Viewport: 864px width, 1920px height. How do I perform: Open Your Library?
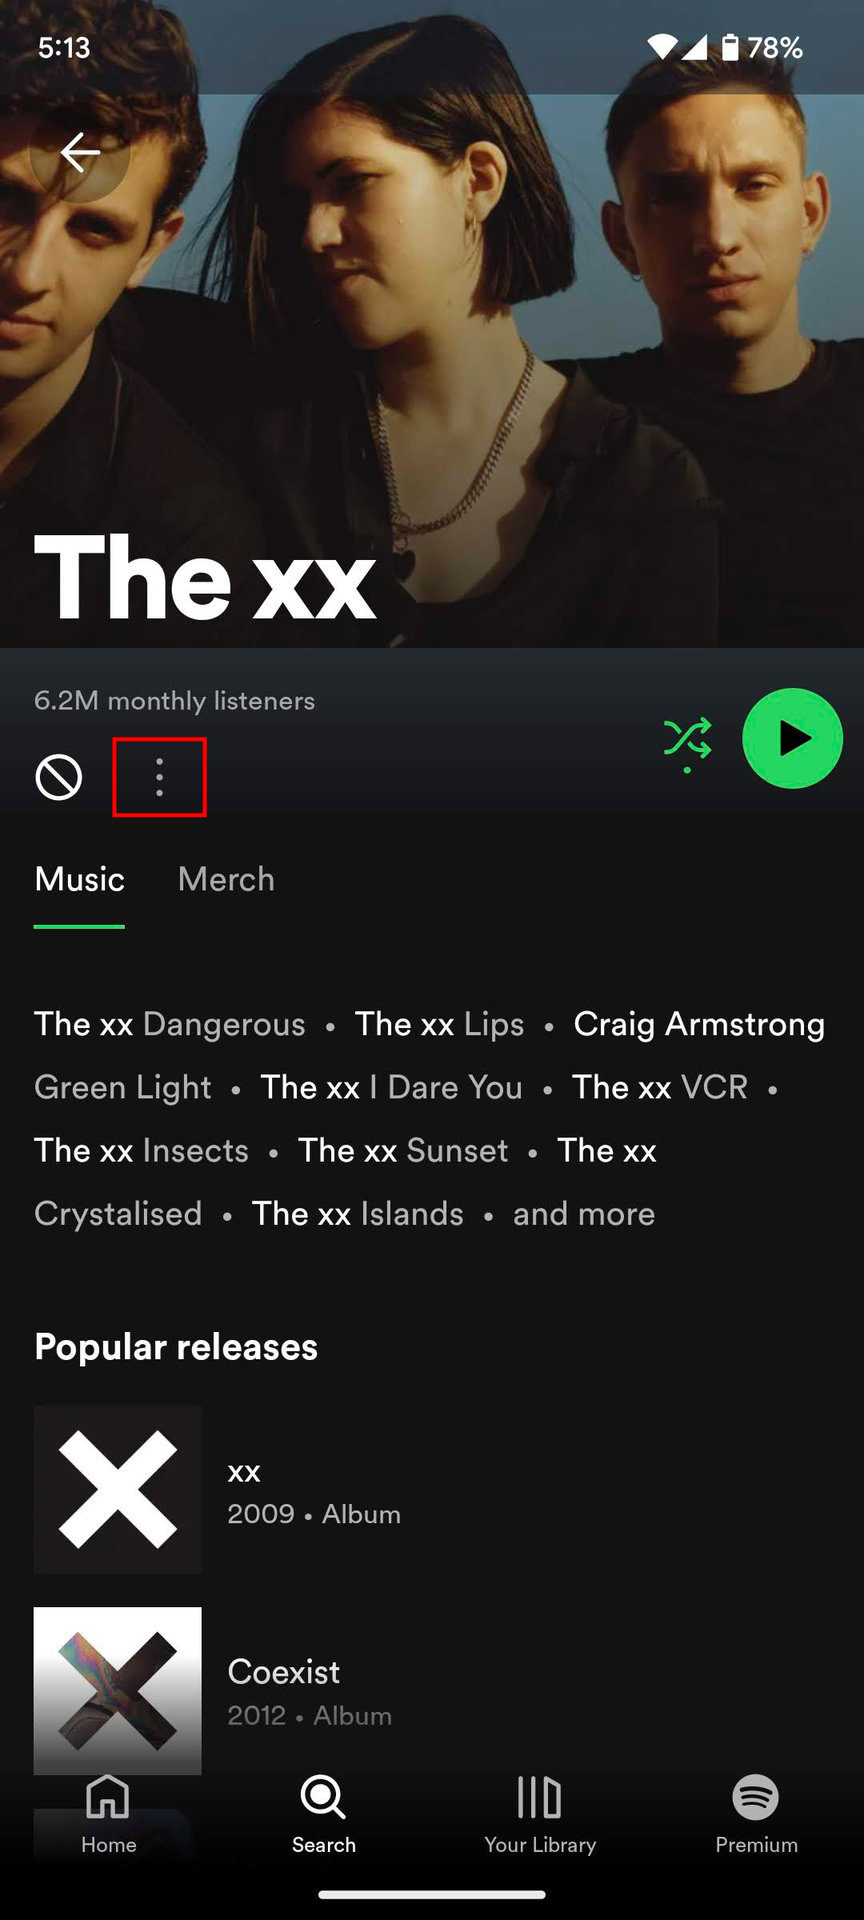tap(540, 1814)
